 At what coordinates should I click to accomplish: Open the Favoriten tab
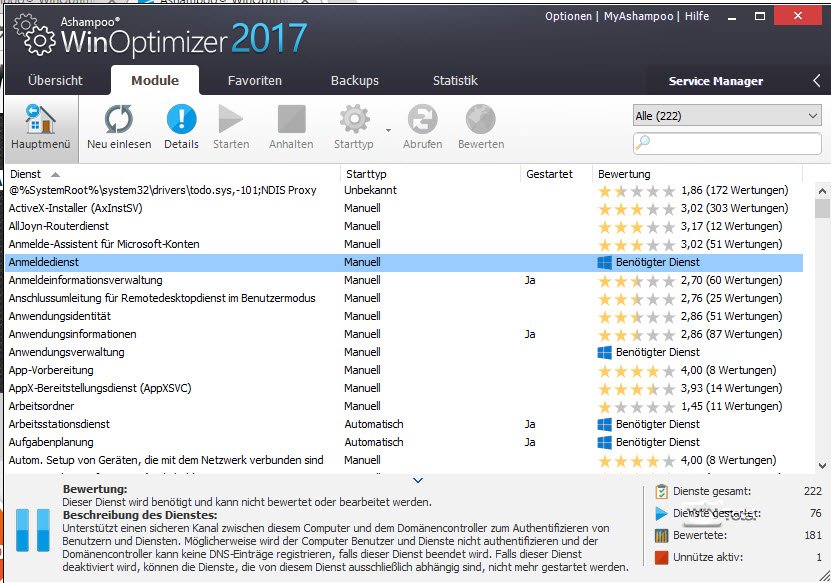click(254, 81)
